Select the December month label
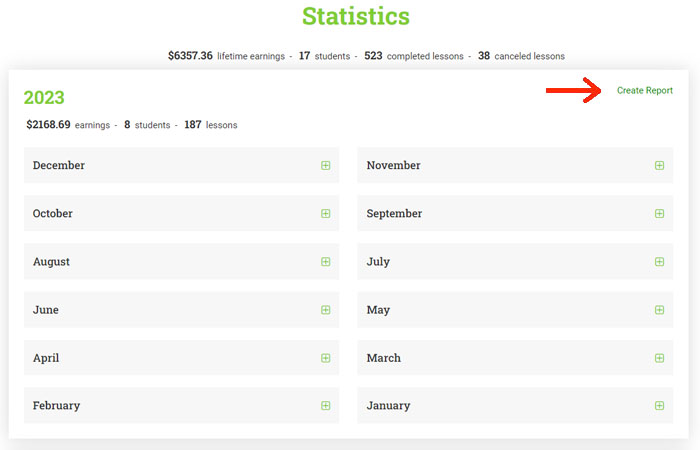 click(59, 166)
